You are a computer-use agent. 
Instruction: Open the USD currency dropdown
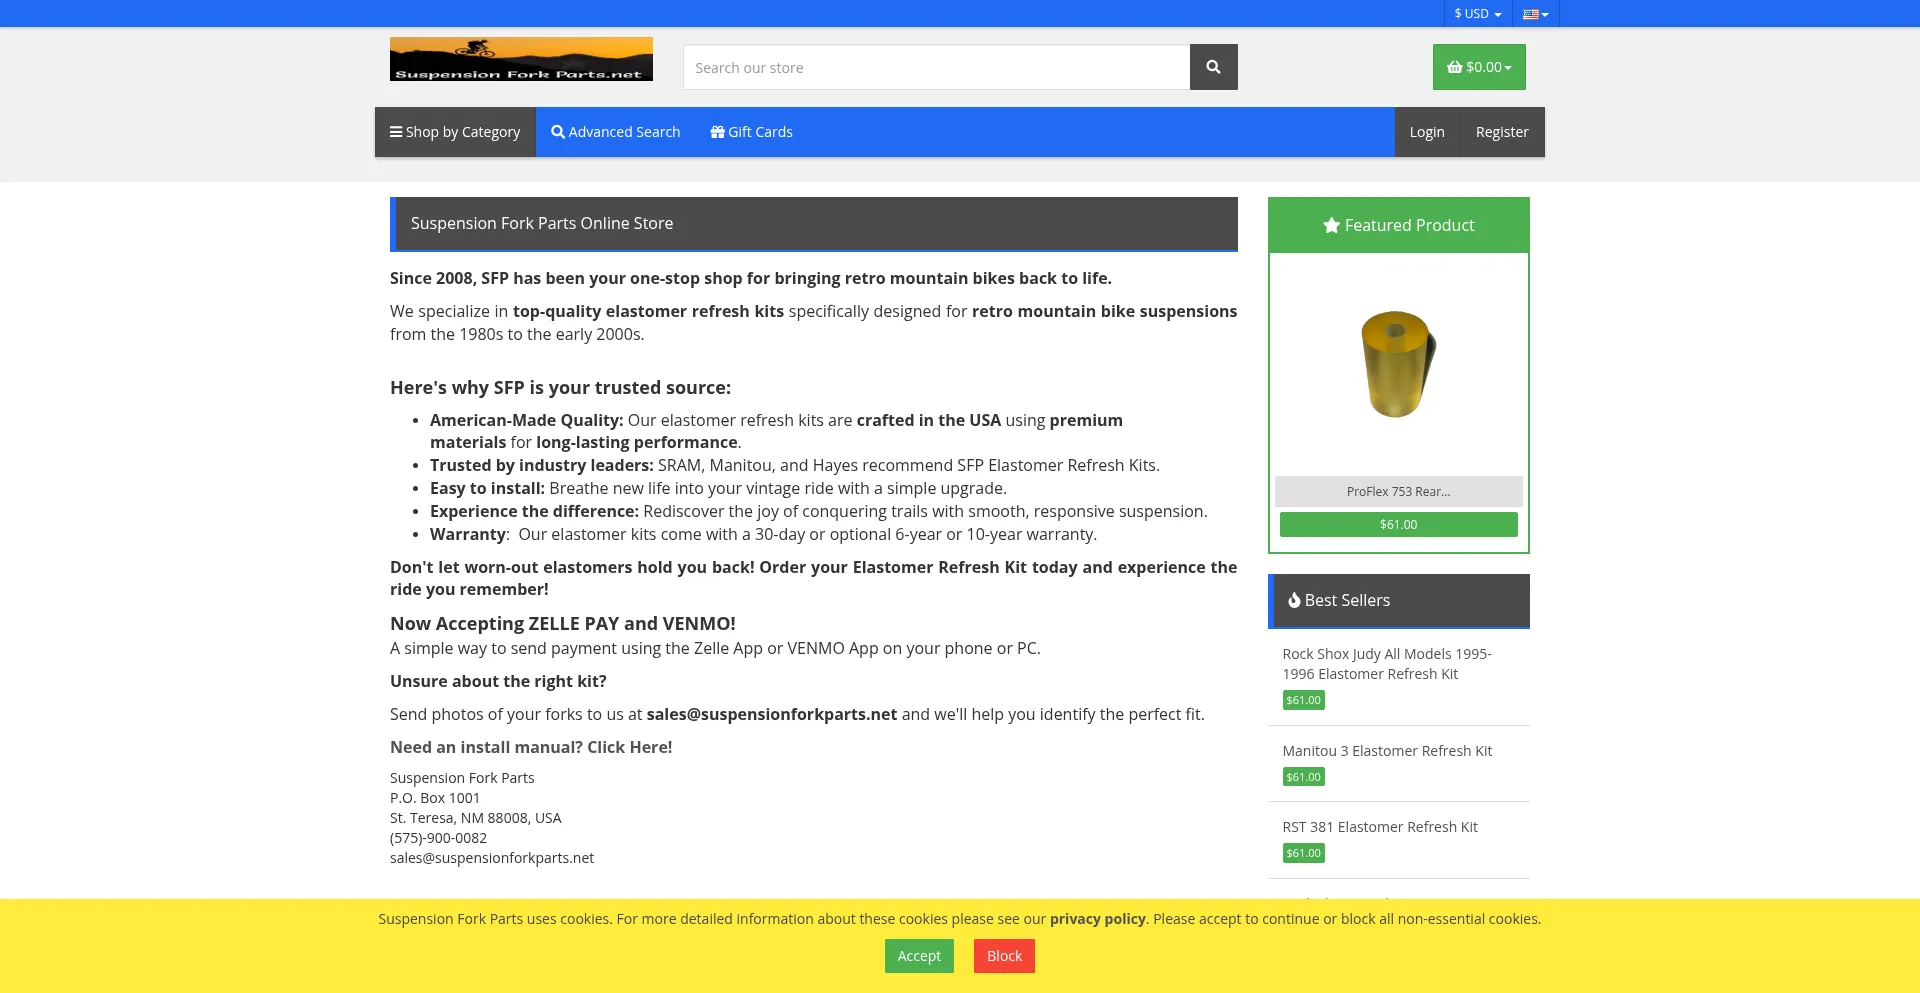point(1477,14)
